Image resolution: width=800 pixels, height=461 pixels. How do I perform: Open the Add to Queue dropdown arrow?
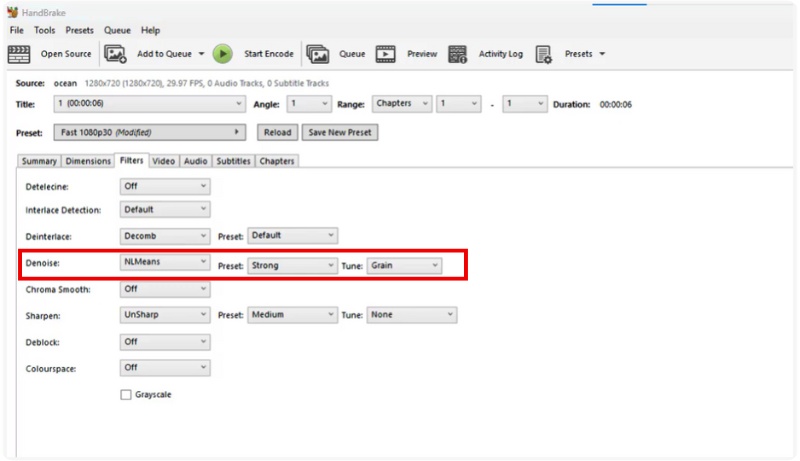click(201, 54)
